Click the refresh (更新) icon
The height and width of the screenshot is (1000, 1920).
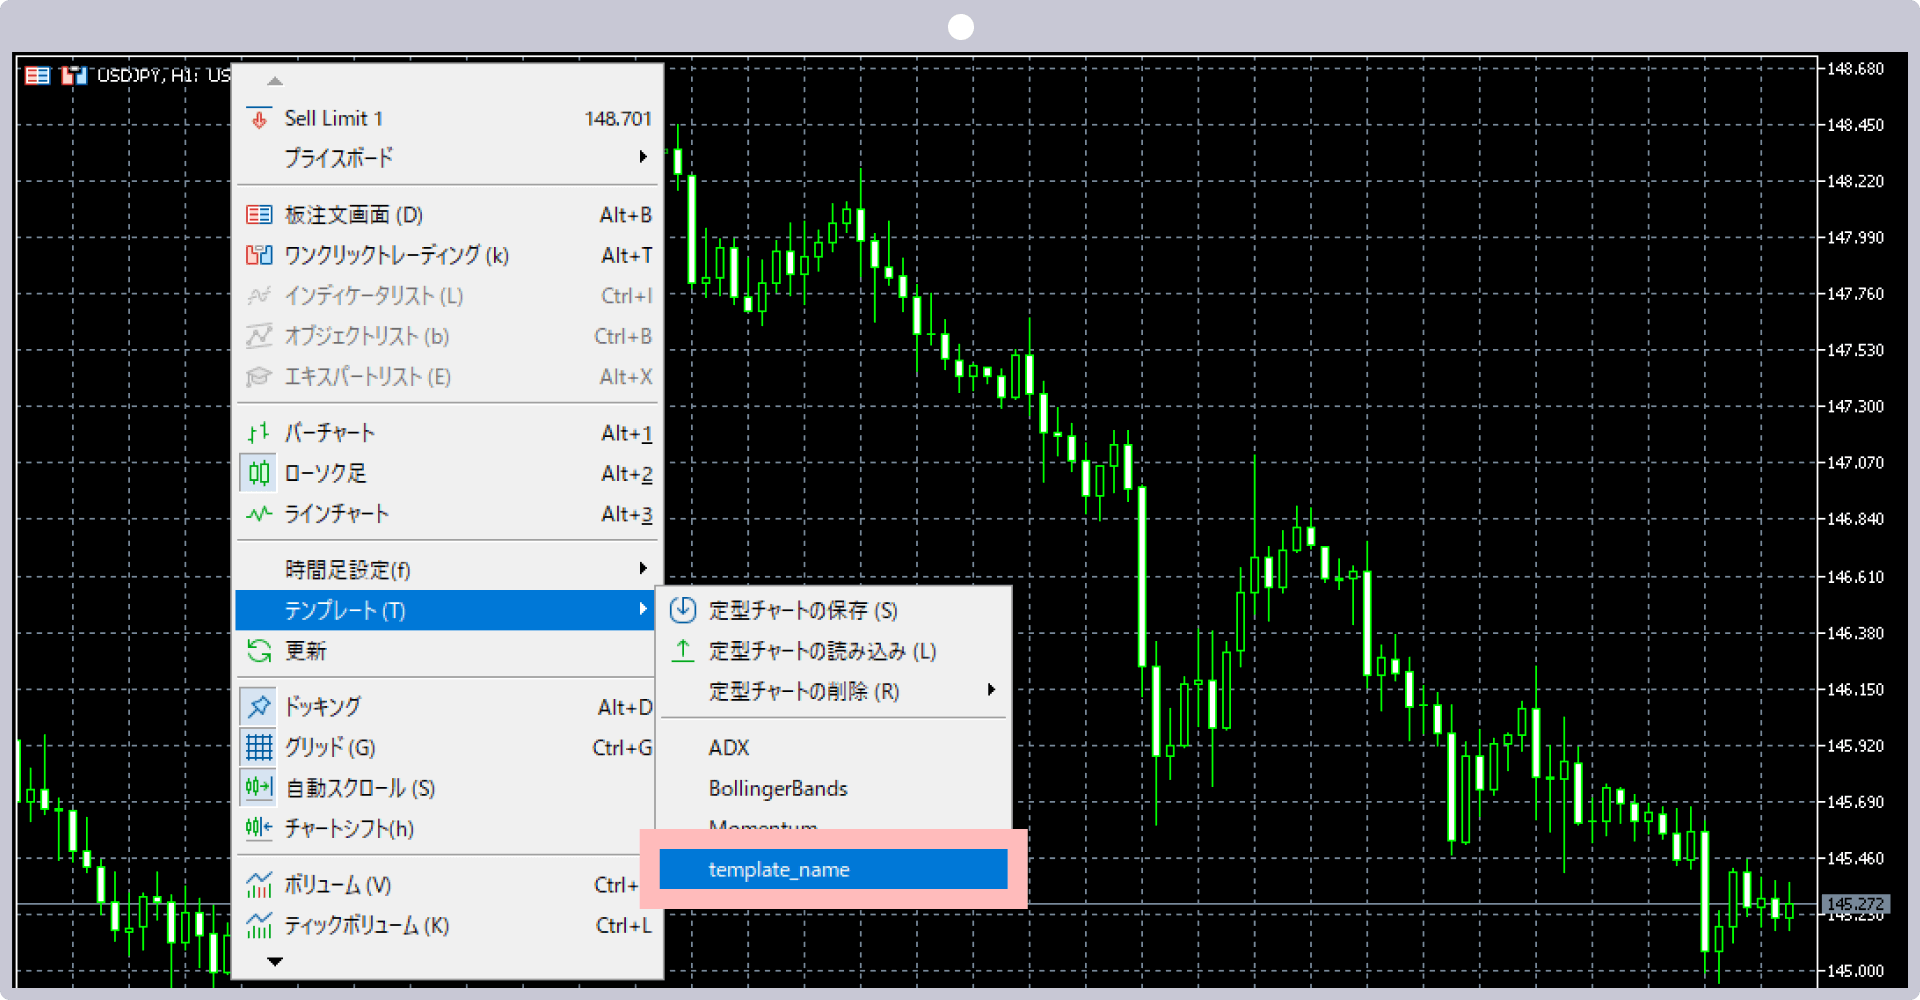(x=258, y=650)
